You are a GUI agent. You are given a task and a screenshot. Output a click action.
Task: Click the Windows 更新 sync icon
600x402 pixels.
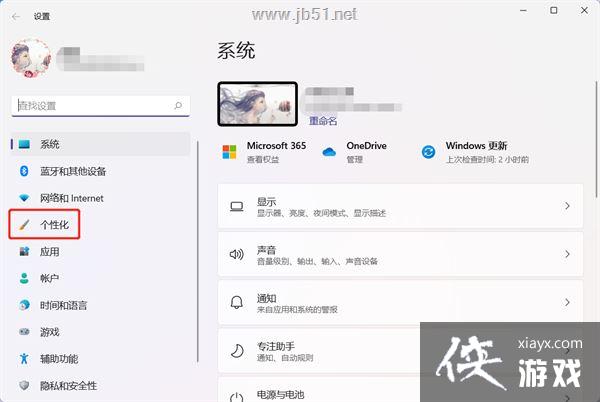tap(428, 152)
